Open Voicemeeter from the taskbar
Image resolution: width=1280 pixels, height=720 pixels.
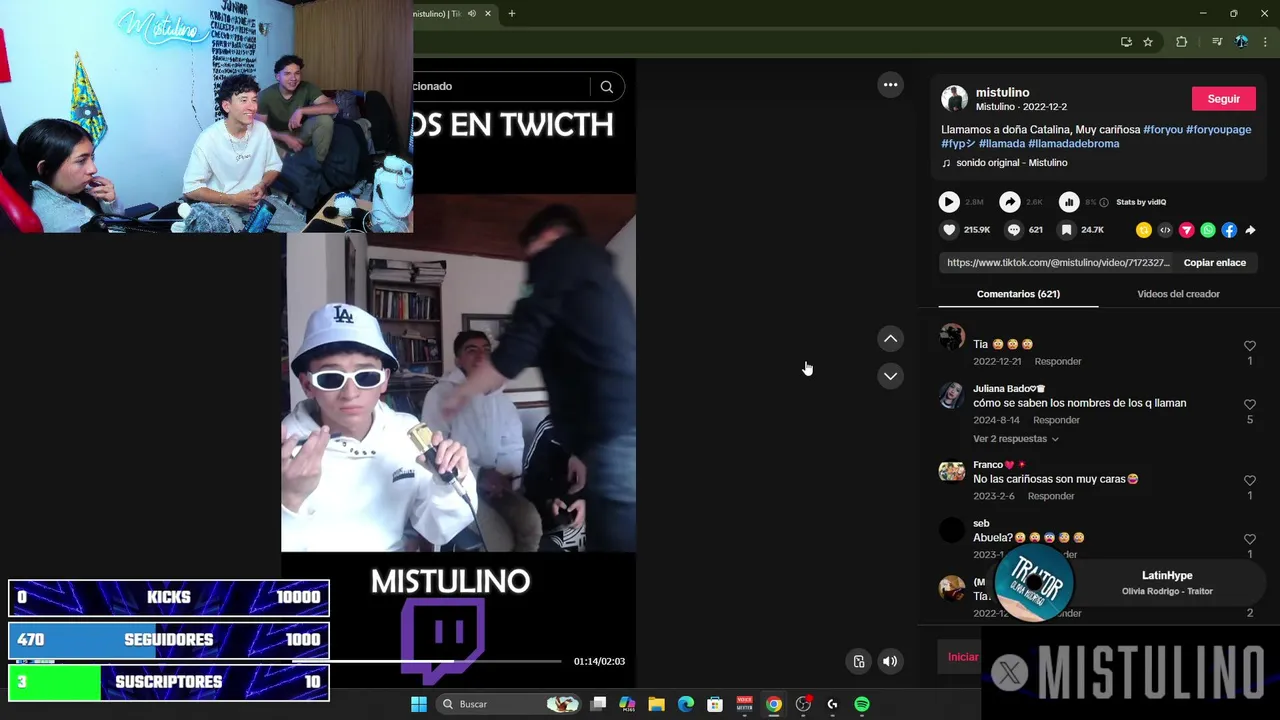[x=744, y=704]
